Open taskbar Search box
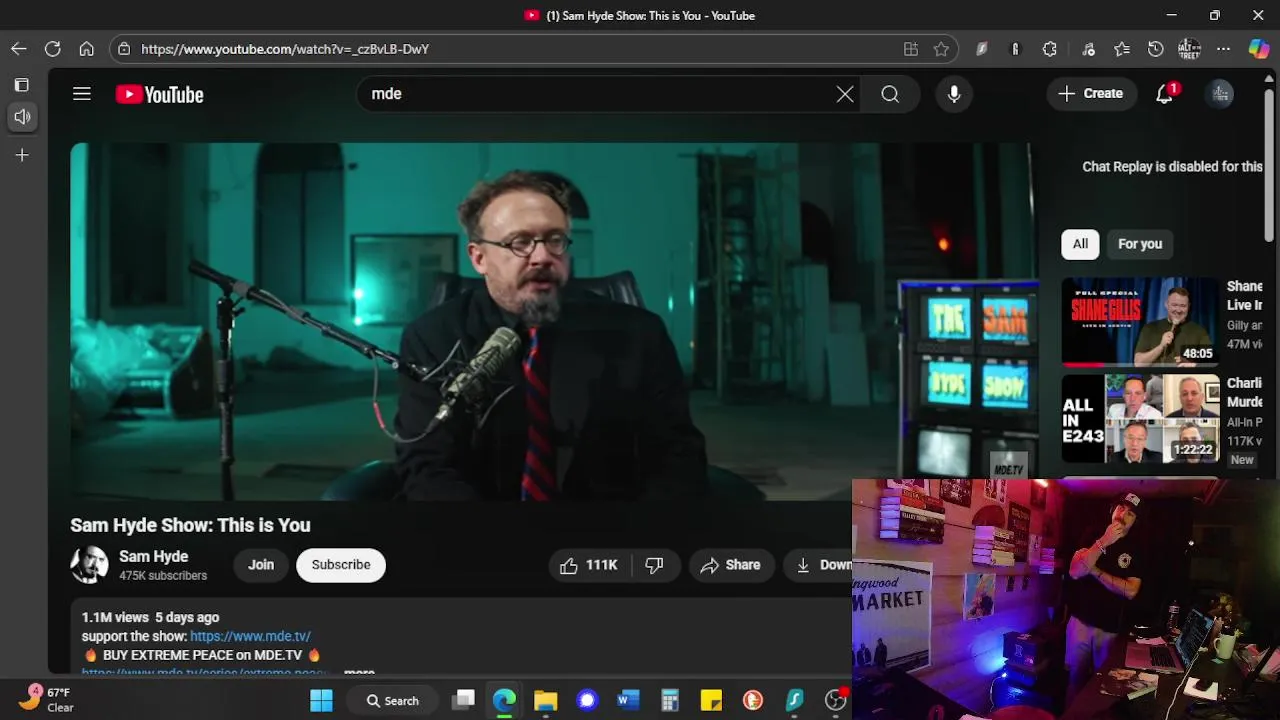This screenshot has width=1280, height=720. (393, 700)
